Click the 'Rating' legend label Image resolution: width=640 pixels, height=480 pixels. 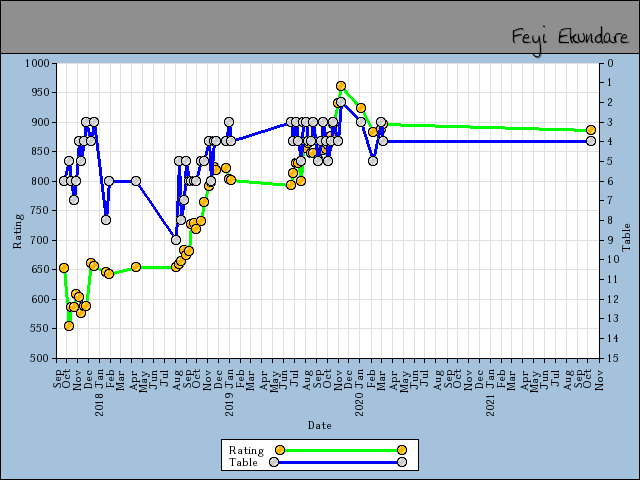tap(247, 450)
